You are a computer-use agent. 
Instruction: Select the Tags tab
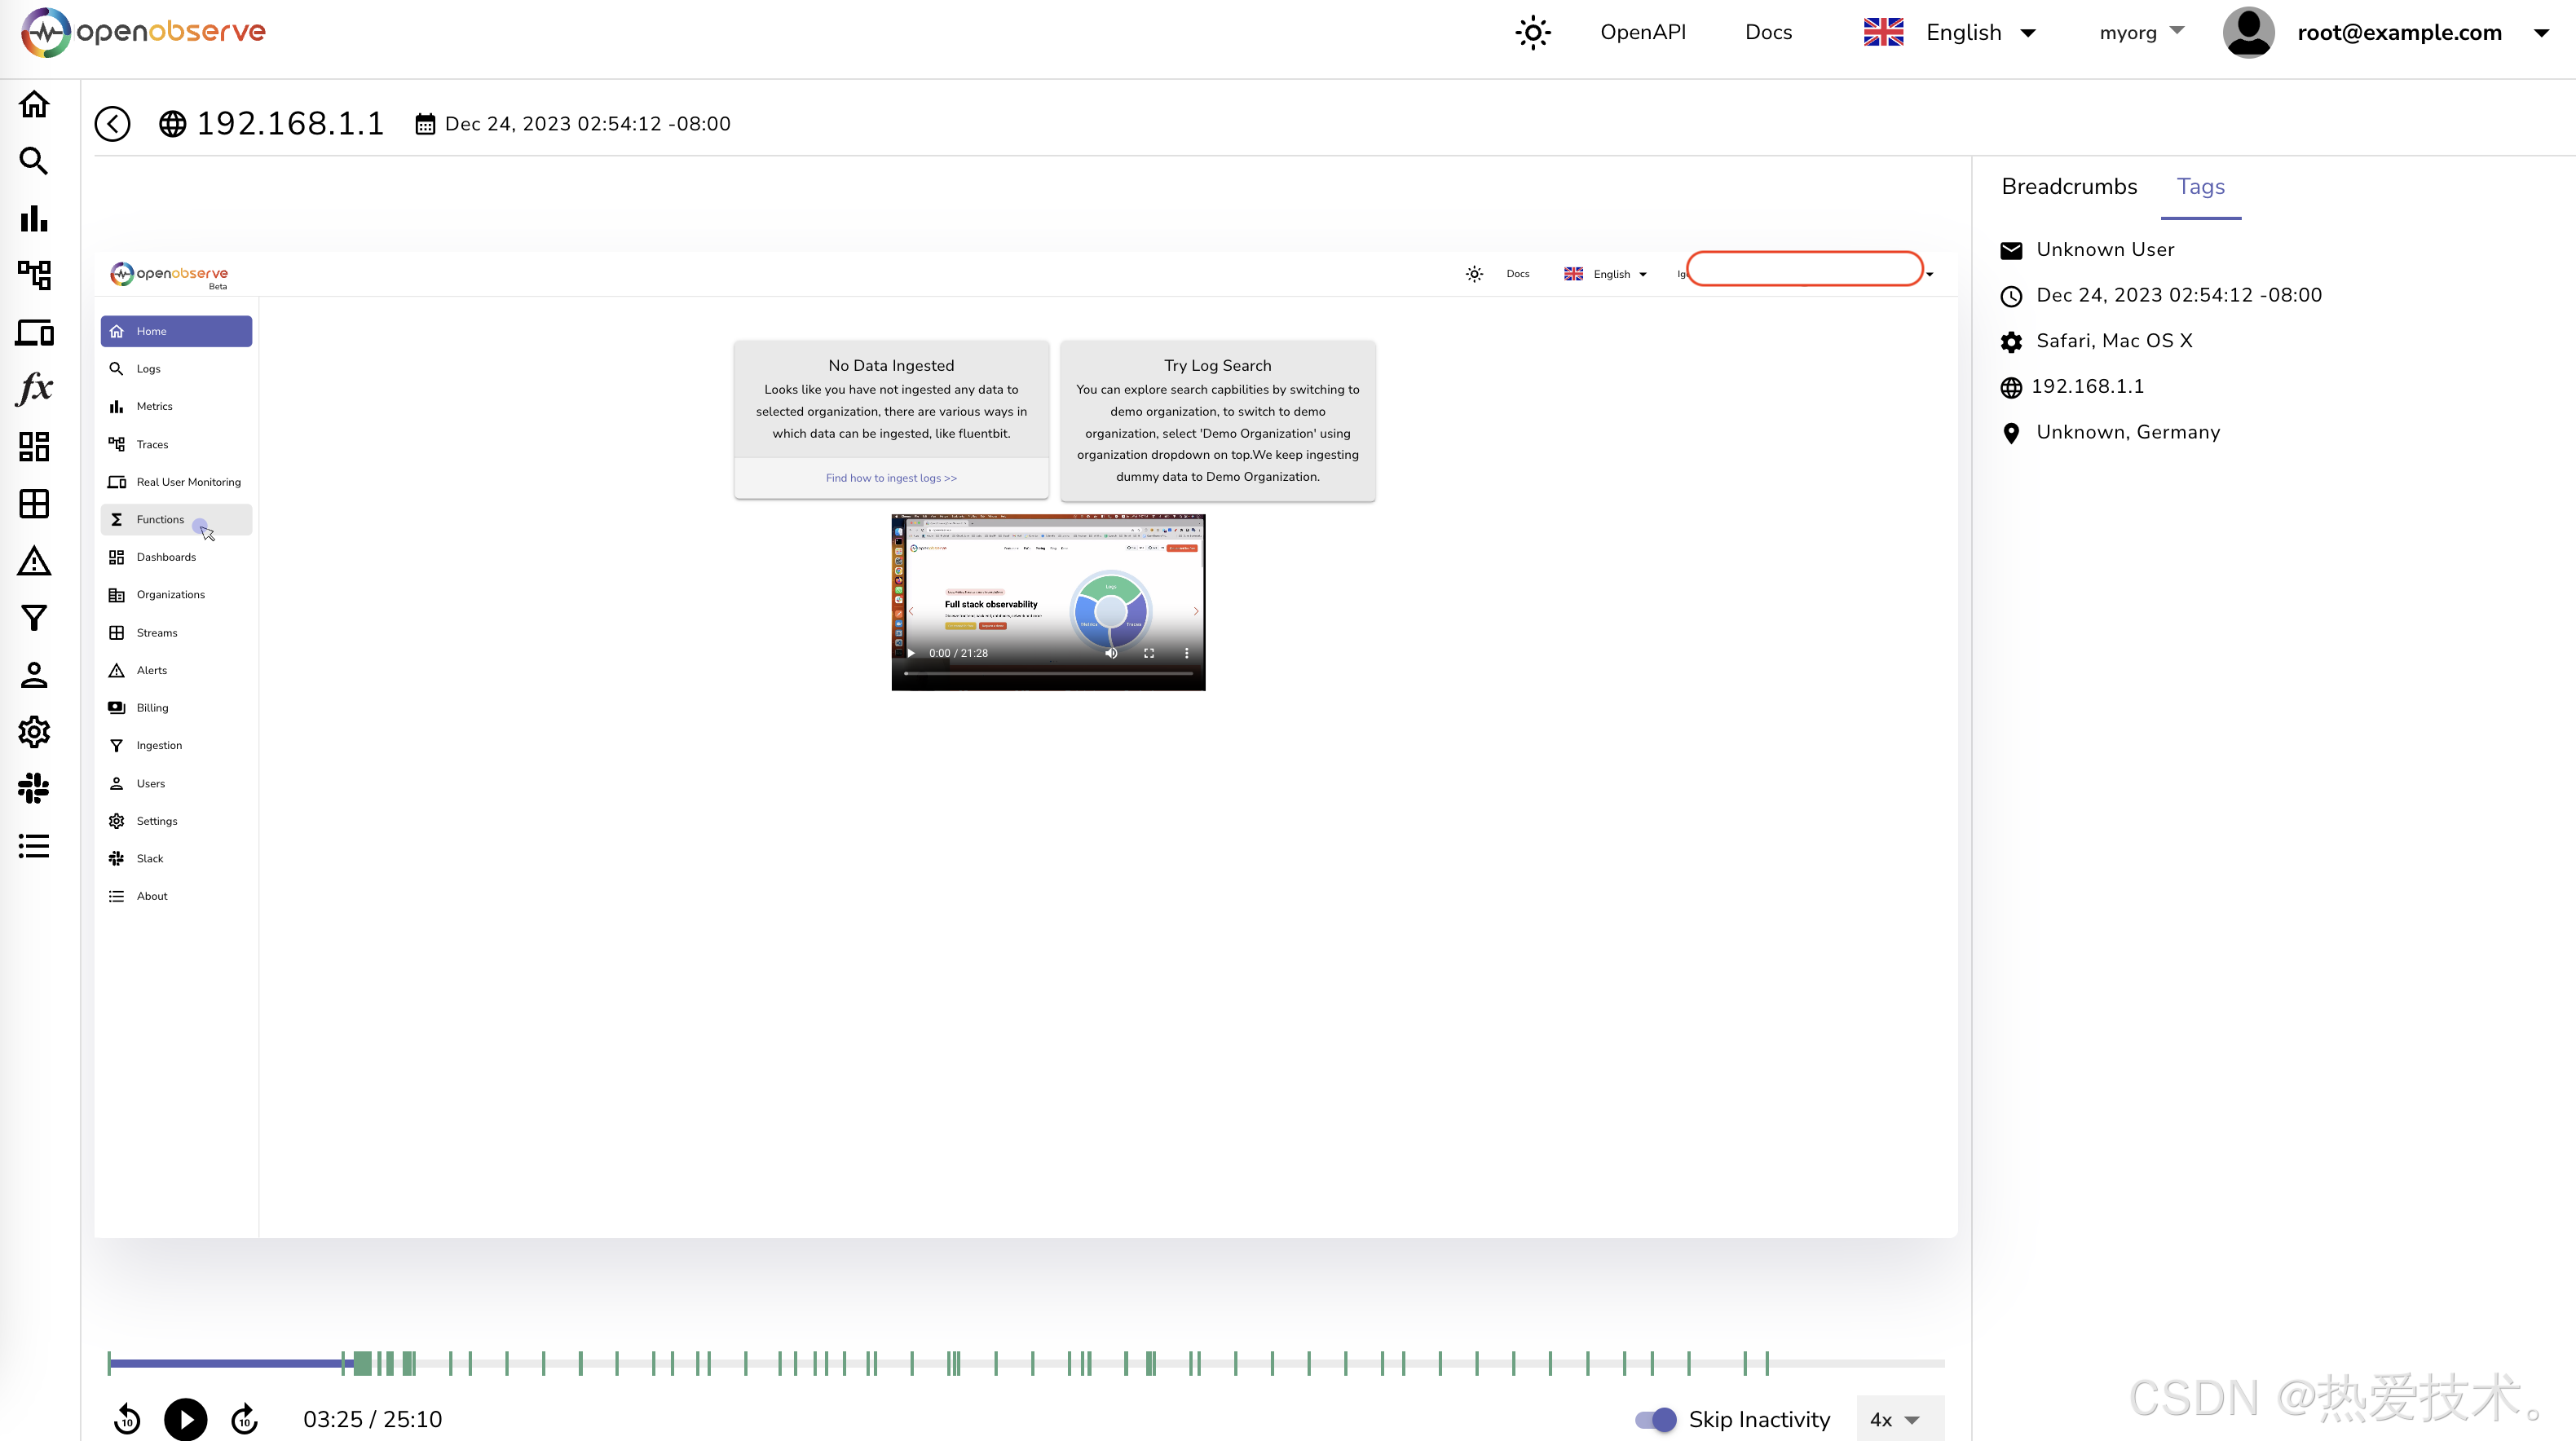coord(2200,186)
